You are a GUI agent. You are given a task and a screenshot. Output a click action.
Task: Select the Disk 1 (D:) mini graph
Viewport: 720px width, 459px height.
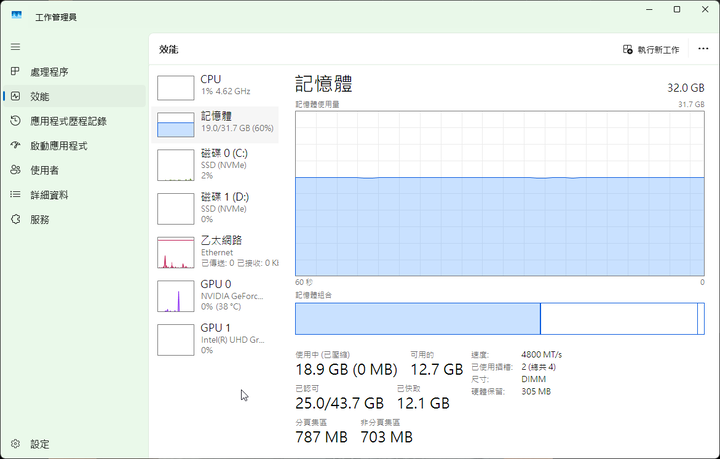click(x=175, y=209)
